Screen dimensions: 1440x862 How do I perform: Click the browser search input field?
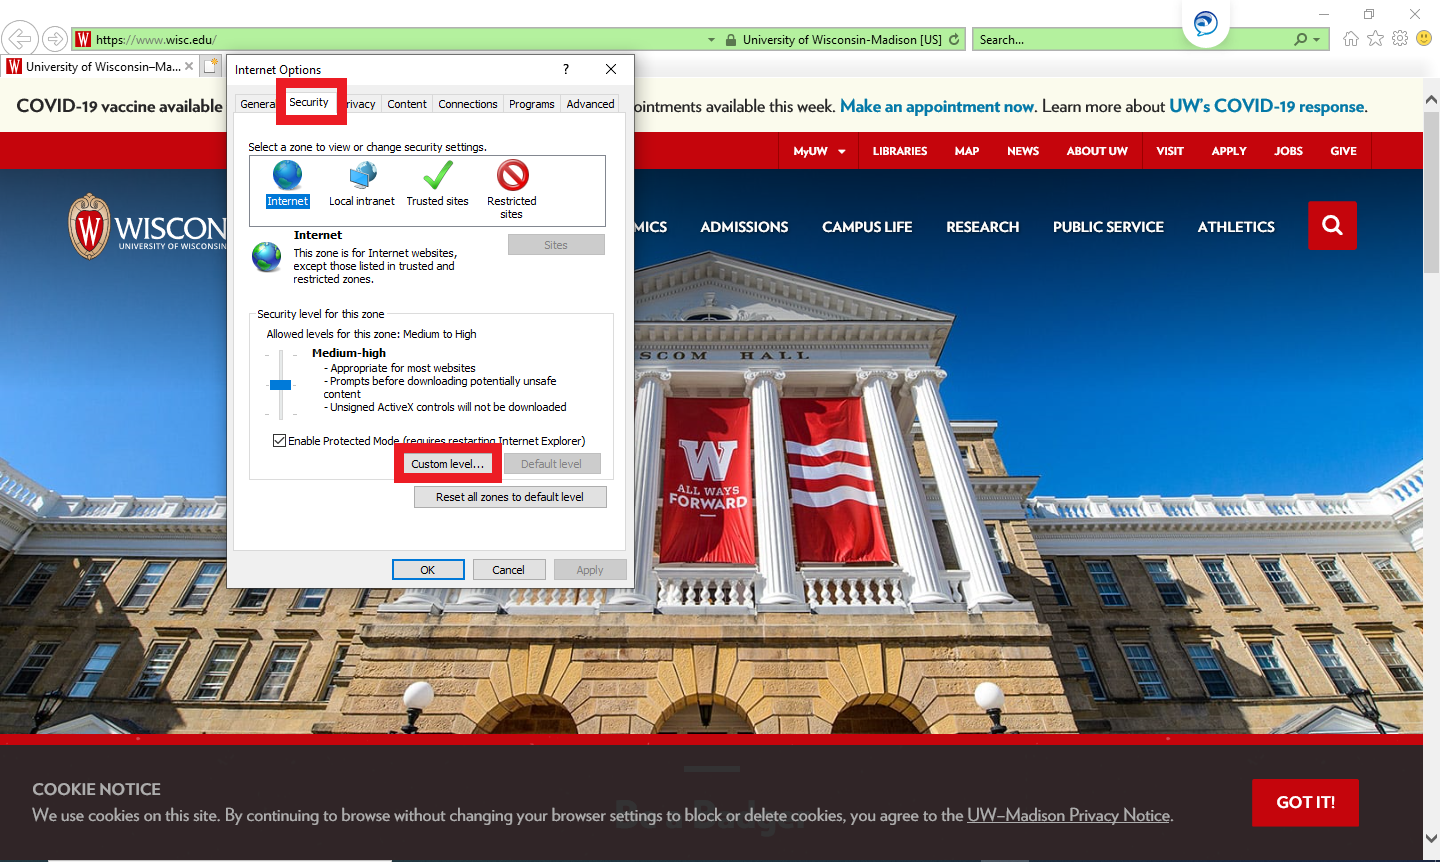[1132, 40]
